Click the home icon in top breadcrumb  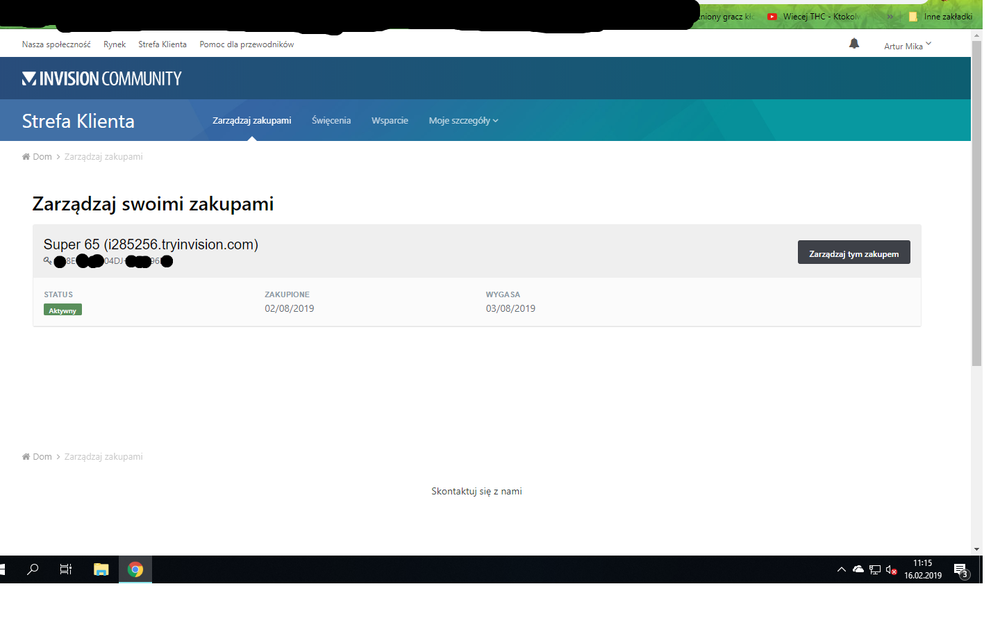[x=26, y=157]
